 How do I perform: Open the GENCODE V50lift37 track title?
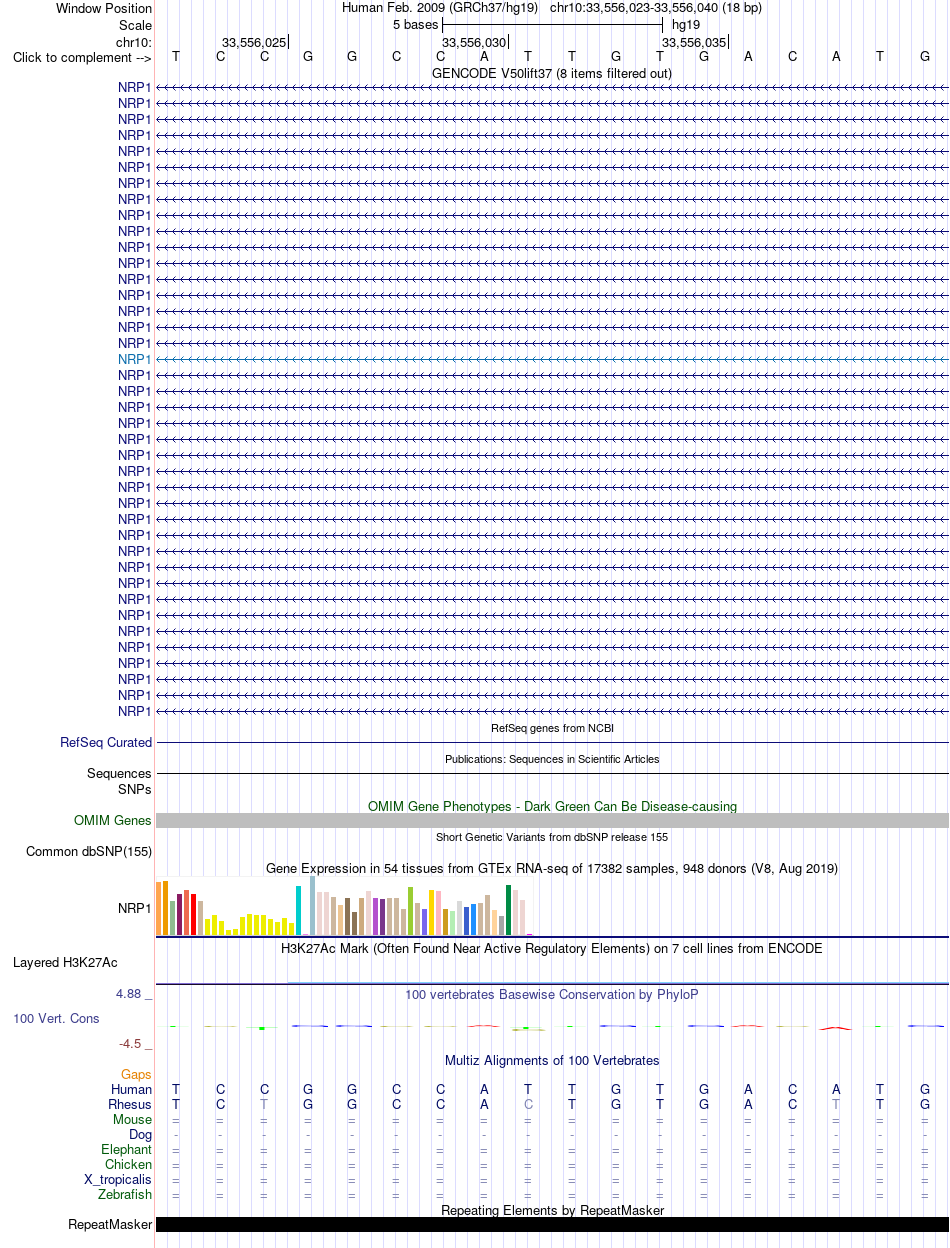click(552, 73)
